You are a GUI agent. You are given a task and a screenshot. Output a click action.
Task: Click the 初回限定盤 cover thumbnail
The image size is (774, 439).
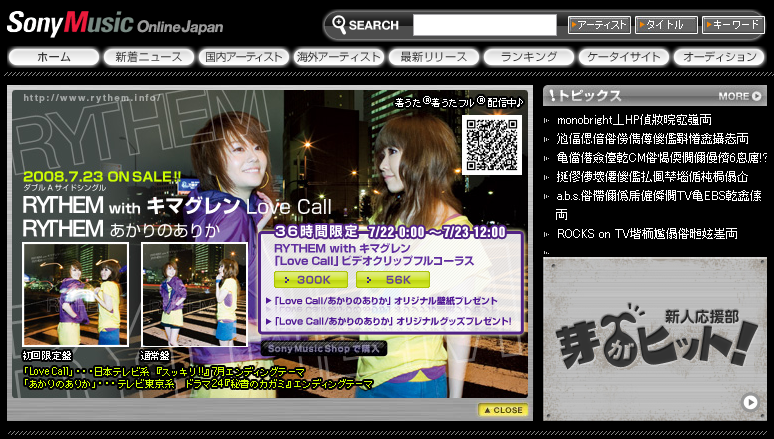point(76,295)
